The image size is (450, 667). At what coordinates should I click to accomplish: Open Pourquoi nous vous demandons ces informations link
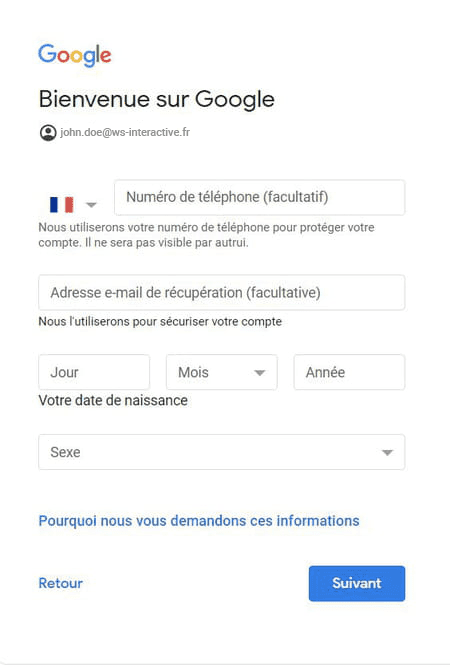pos(199,521)
